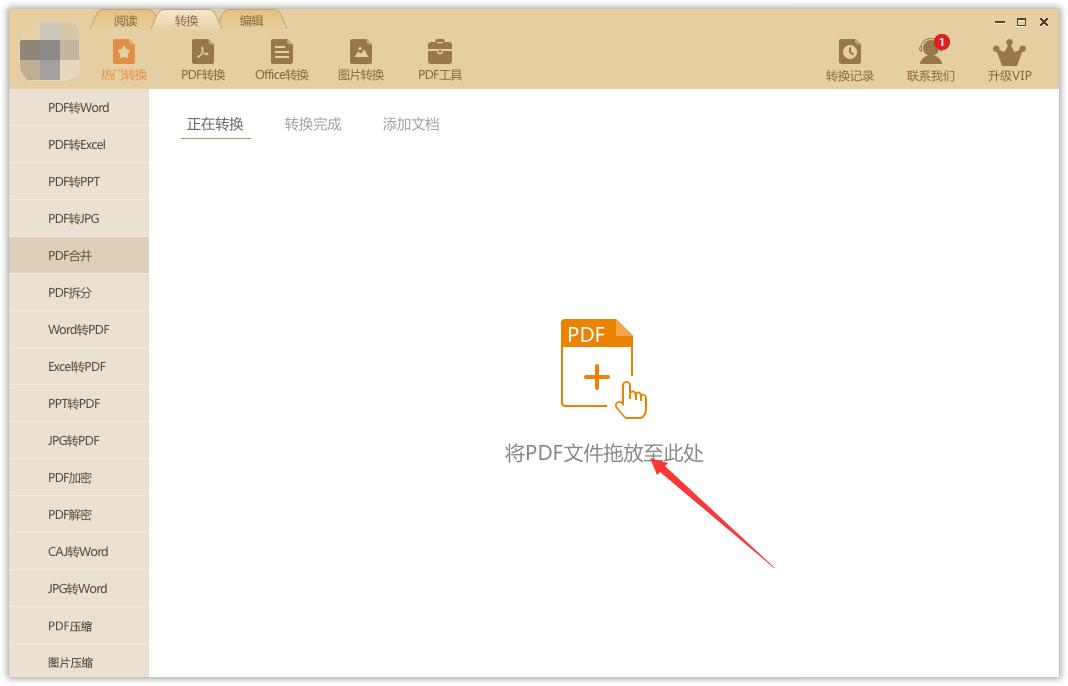Switch to the 编辑 tab
1068x686 pixels.
(x=253, y=18)
